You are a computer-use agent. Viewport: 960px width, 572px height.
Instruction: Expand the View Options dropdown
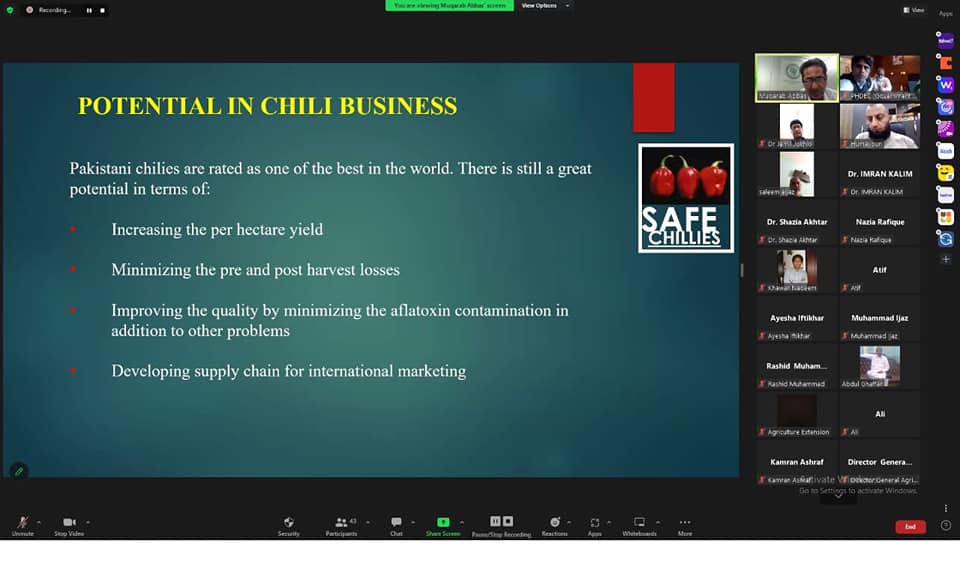click(543, 6)
